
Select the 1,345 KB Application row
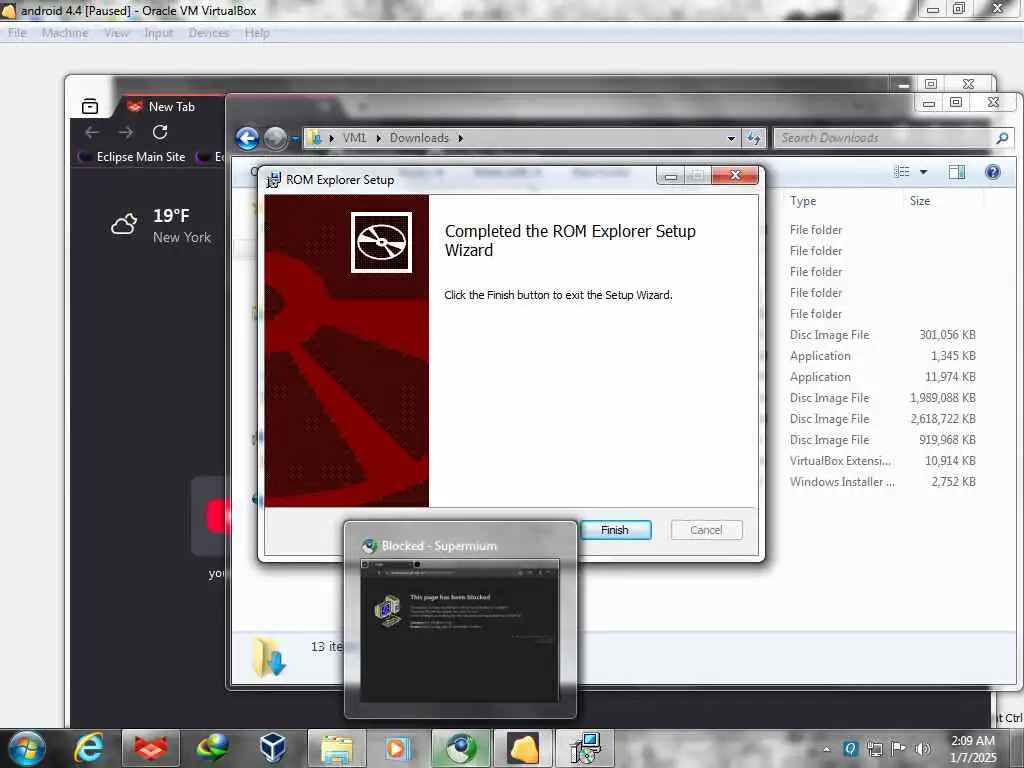pos(882,356)
